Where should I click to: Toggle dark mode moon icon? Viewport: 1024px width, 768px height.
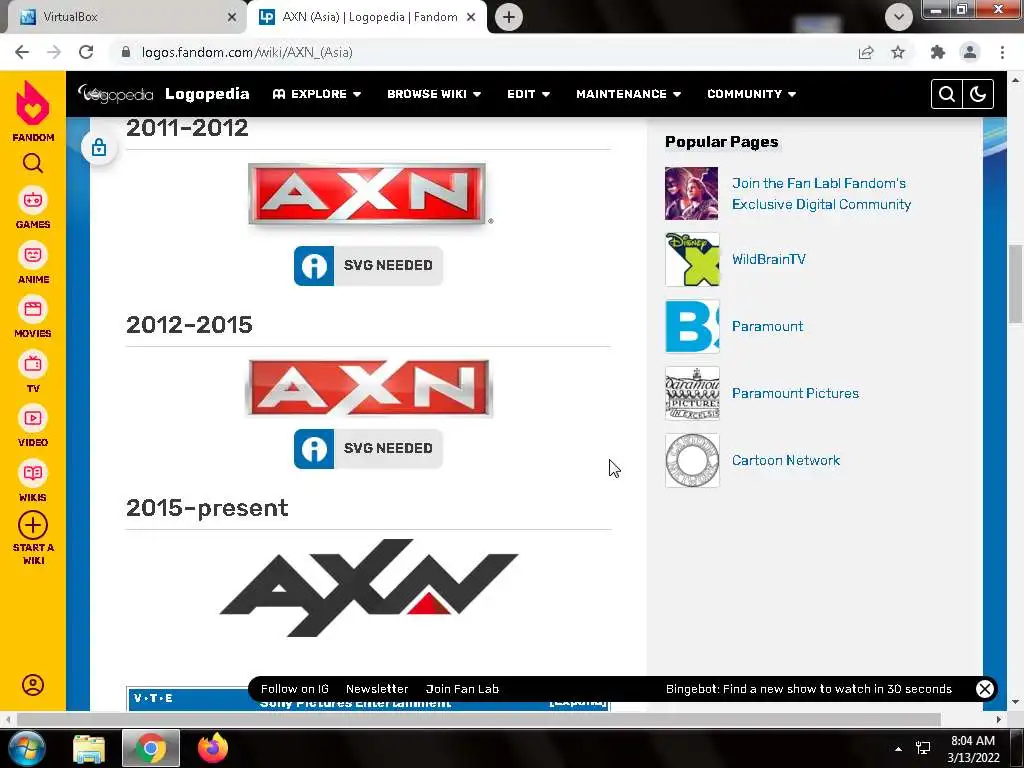click(x=978, y=94)
